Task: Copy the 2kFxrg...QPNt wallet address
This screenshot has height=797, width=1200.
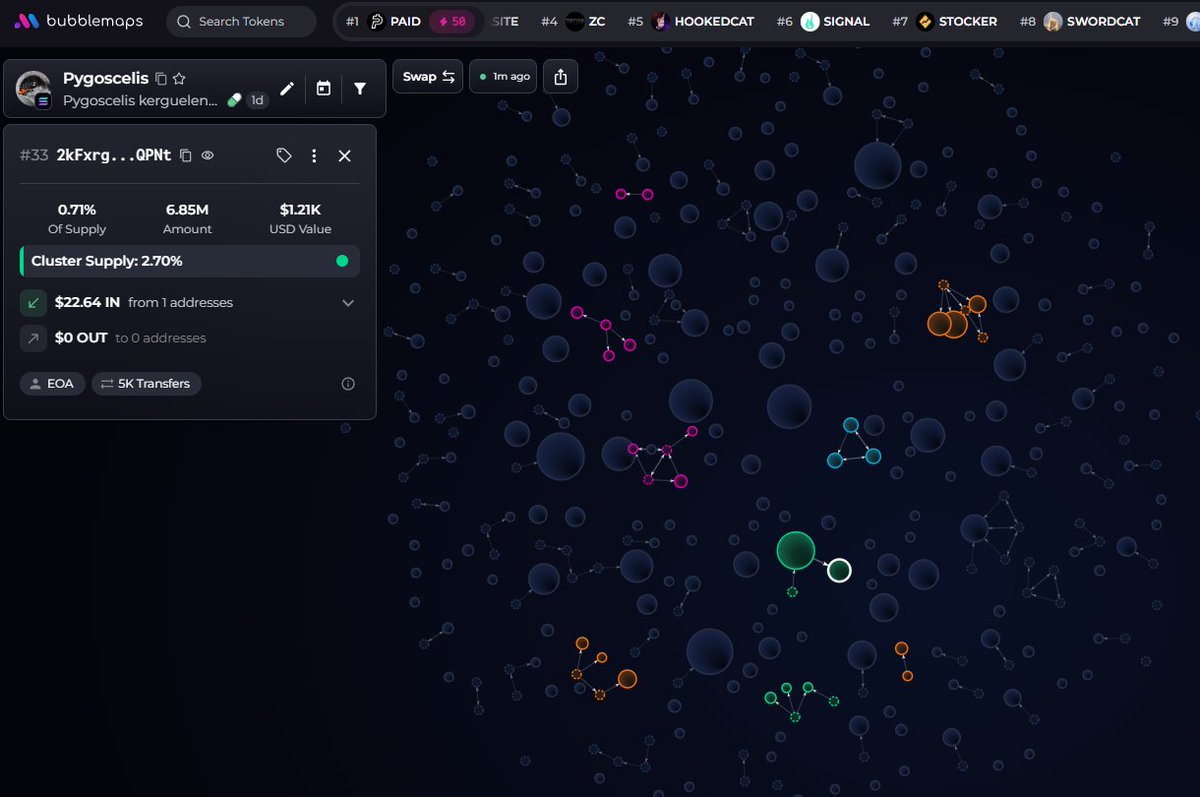Action: tap(185, 156)
